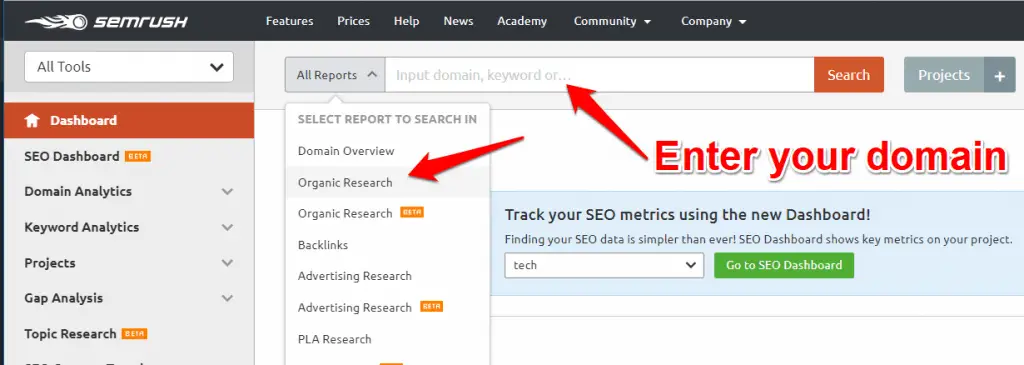Open the Company menu in header
Screen dimensions: 1024x365
(x=714, y=21)
